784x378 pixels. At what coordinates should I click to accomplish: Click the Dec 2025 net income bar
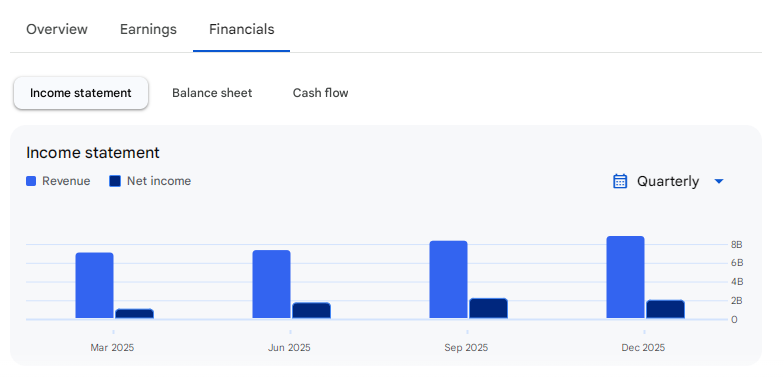tap(666, 309)
